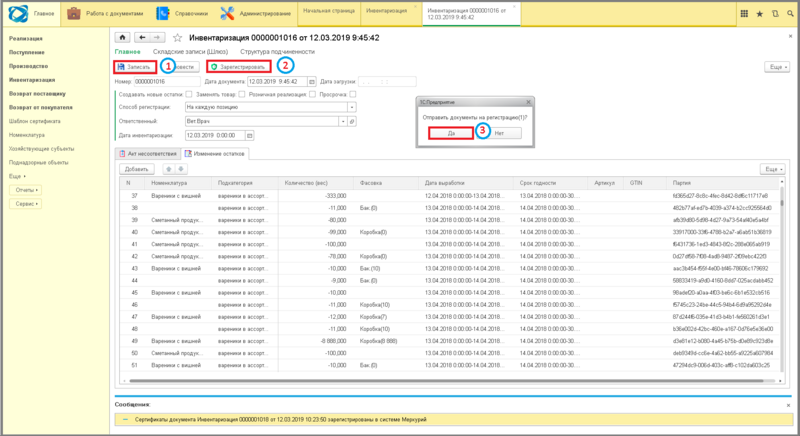Open the Акт несоответствия tab

pyautogui.click(x=148, y=153)
